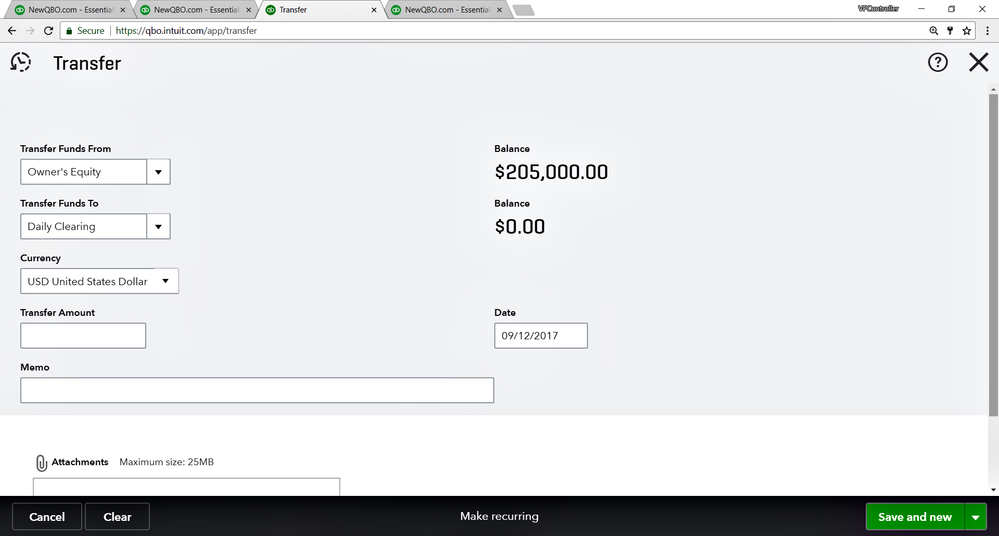Click the zoom magnifier icon in address bar
The width and height of the screenshot is (999, 536).
point(933,31)
